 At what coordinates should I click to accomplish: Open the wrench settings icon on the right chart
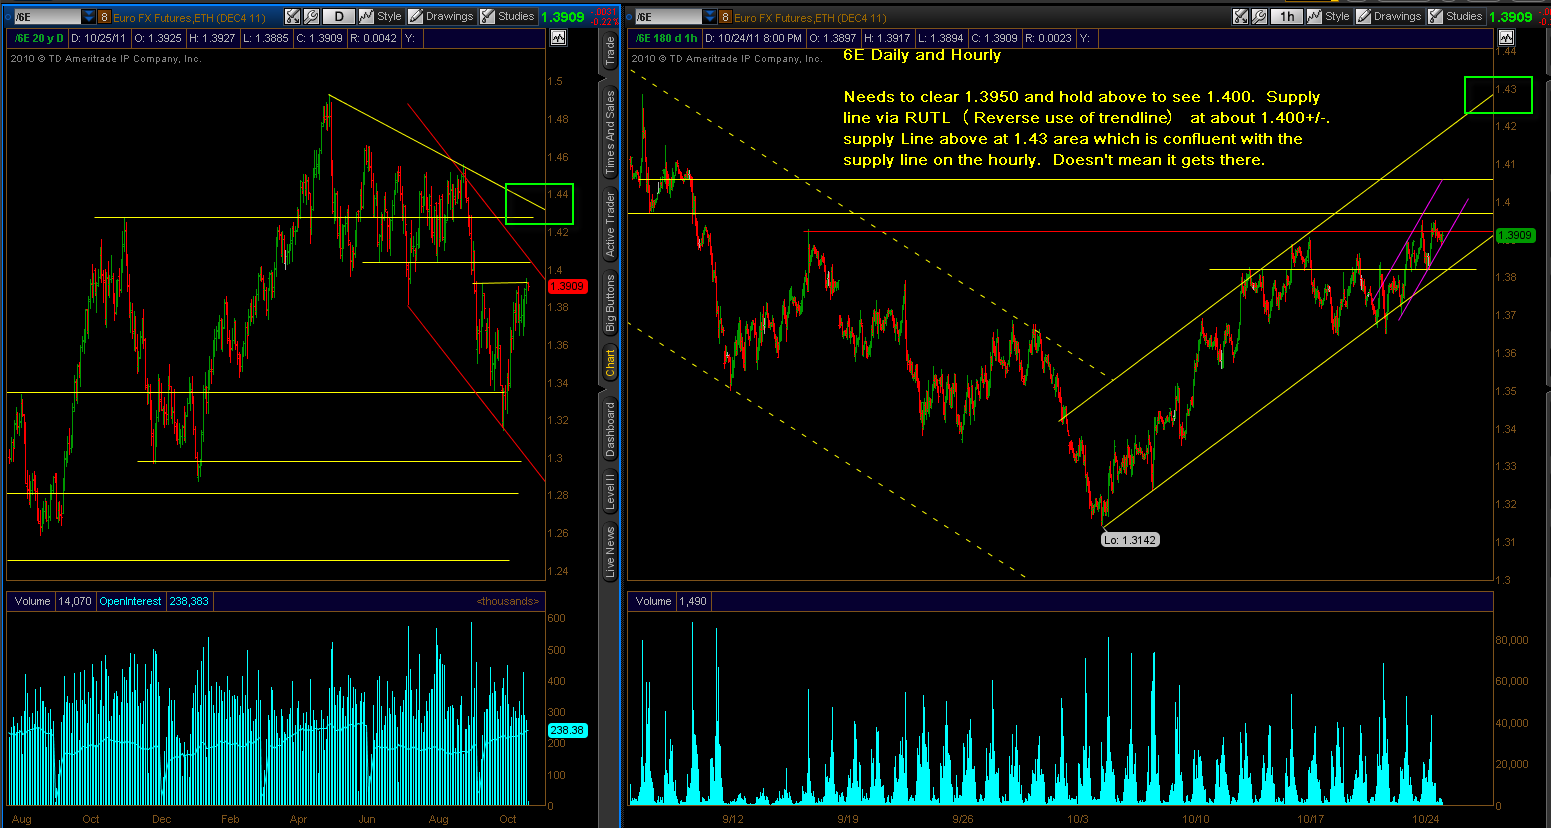[1259, 16]
